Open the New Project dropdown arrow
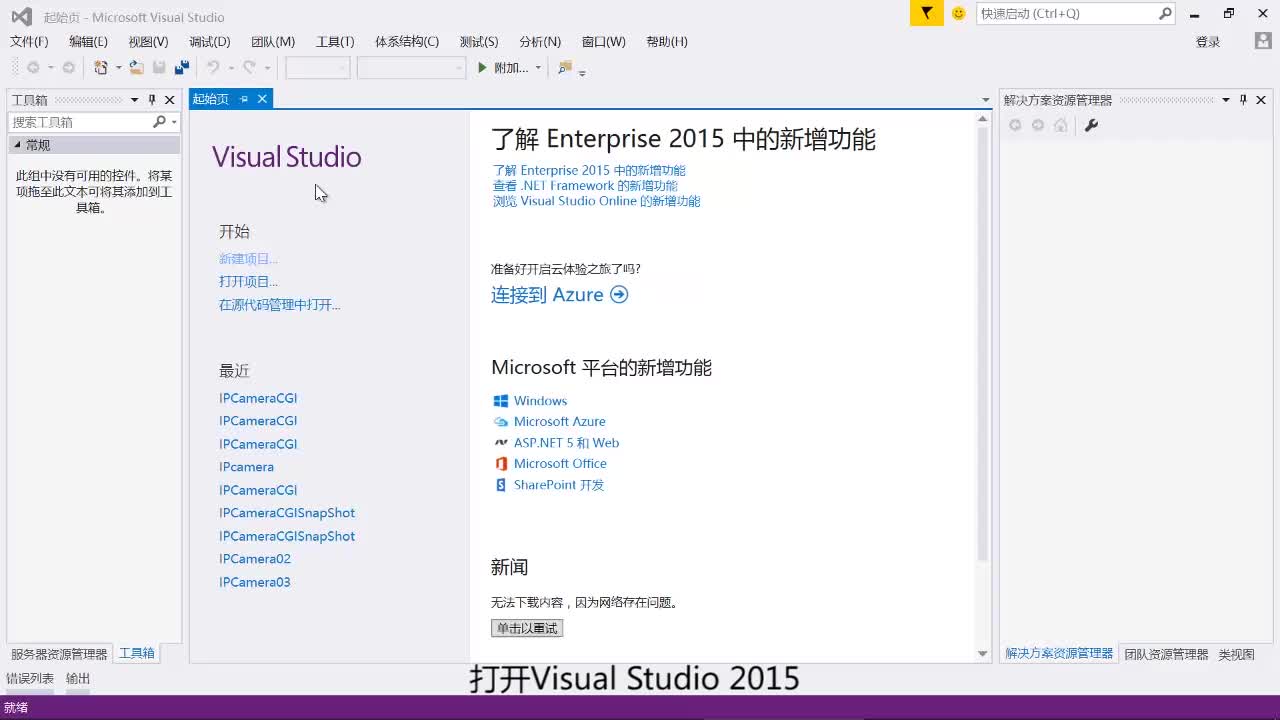1280x720 pixels. (118, 68)
